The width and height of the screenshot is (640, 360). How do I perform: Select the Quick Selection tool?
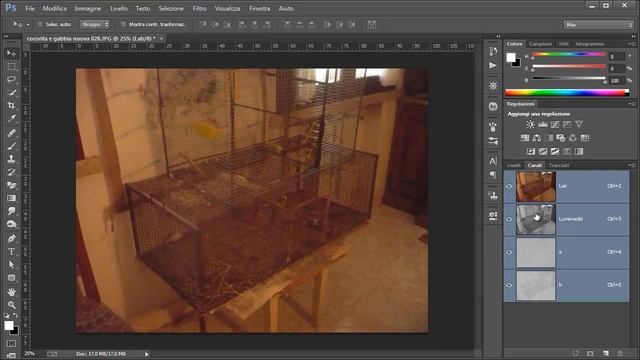11,92
